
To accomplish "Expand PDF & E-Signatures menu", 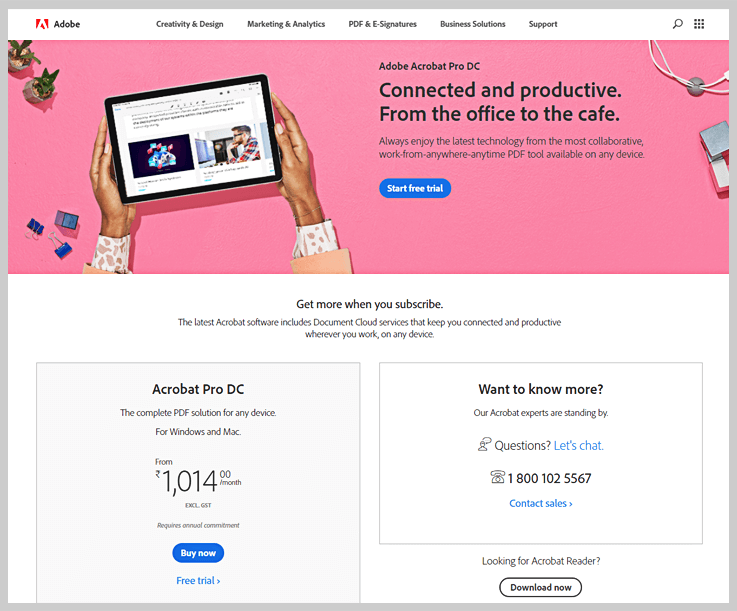I will [382, 24].
